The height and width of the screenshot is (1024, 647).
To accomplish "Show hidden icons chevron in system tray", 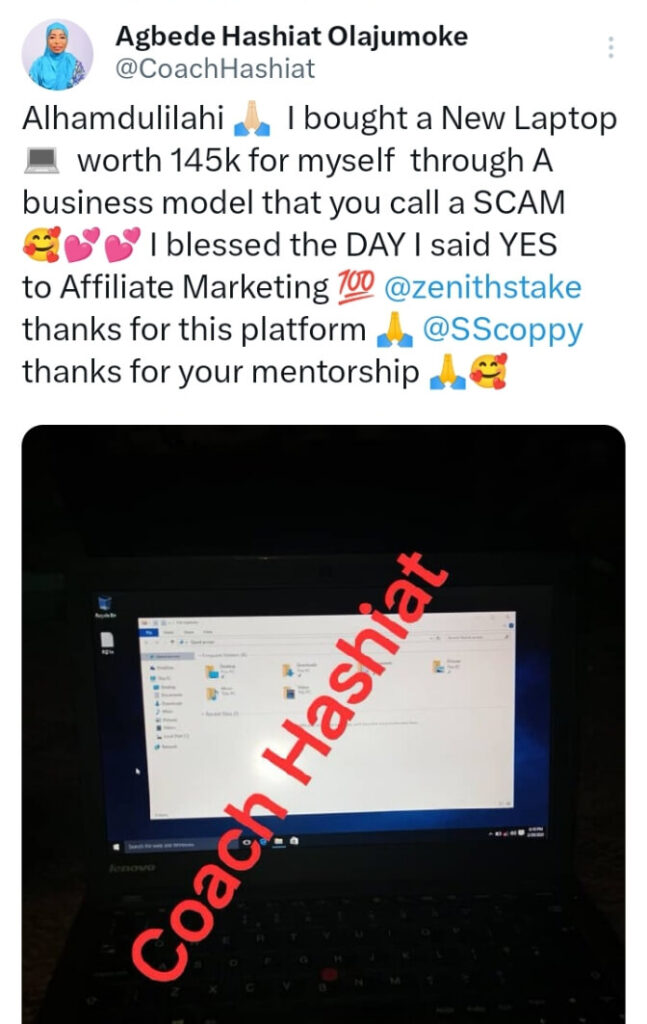I will (491, 835).
